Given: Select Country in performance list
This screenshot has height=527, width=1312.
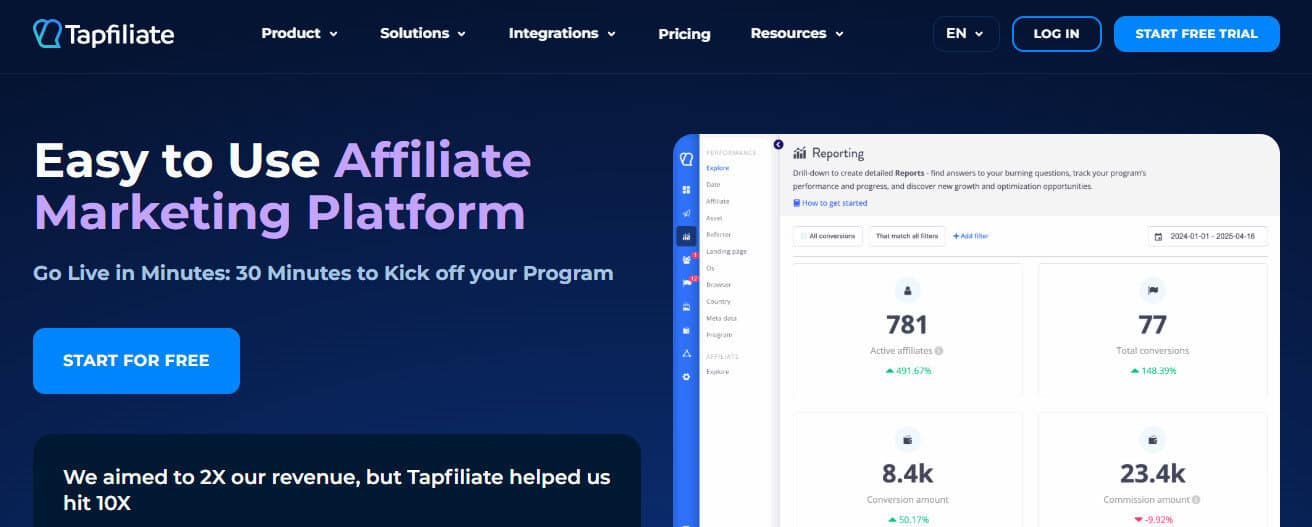Looking at the screenshot, I should coord(718,301).
